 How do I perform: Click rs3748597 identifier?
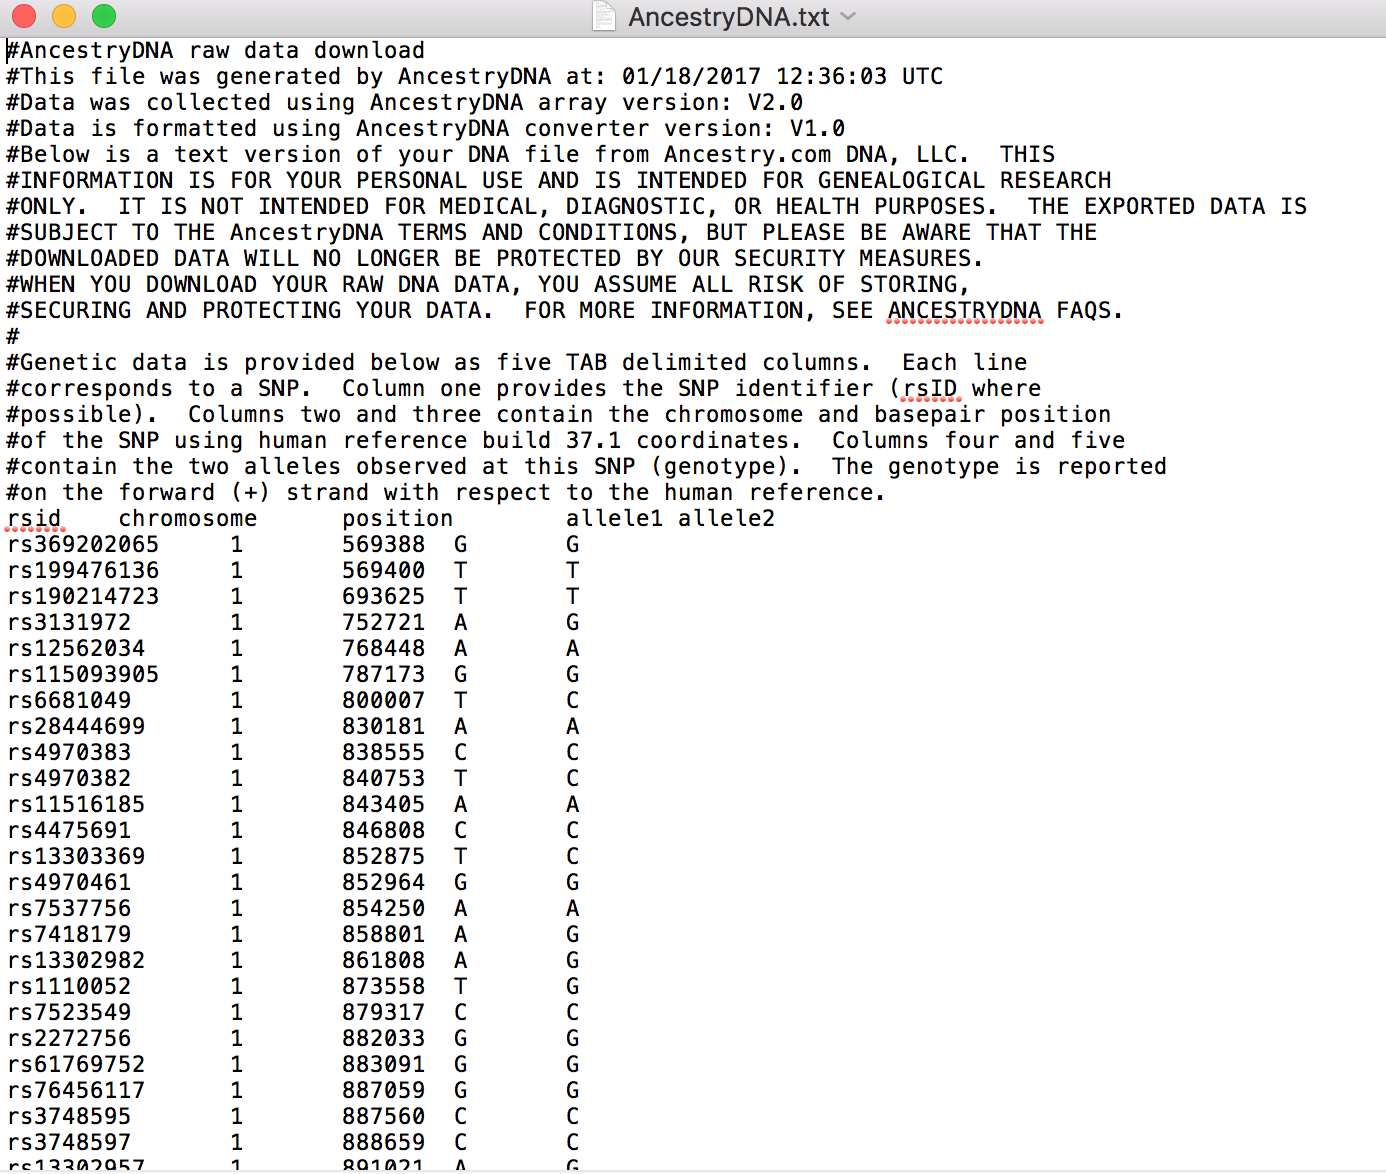[69, 1142]
